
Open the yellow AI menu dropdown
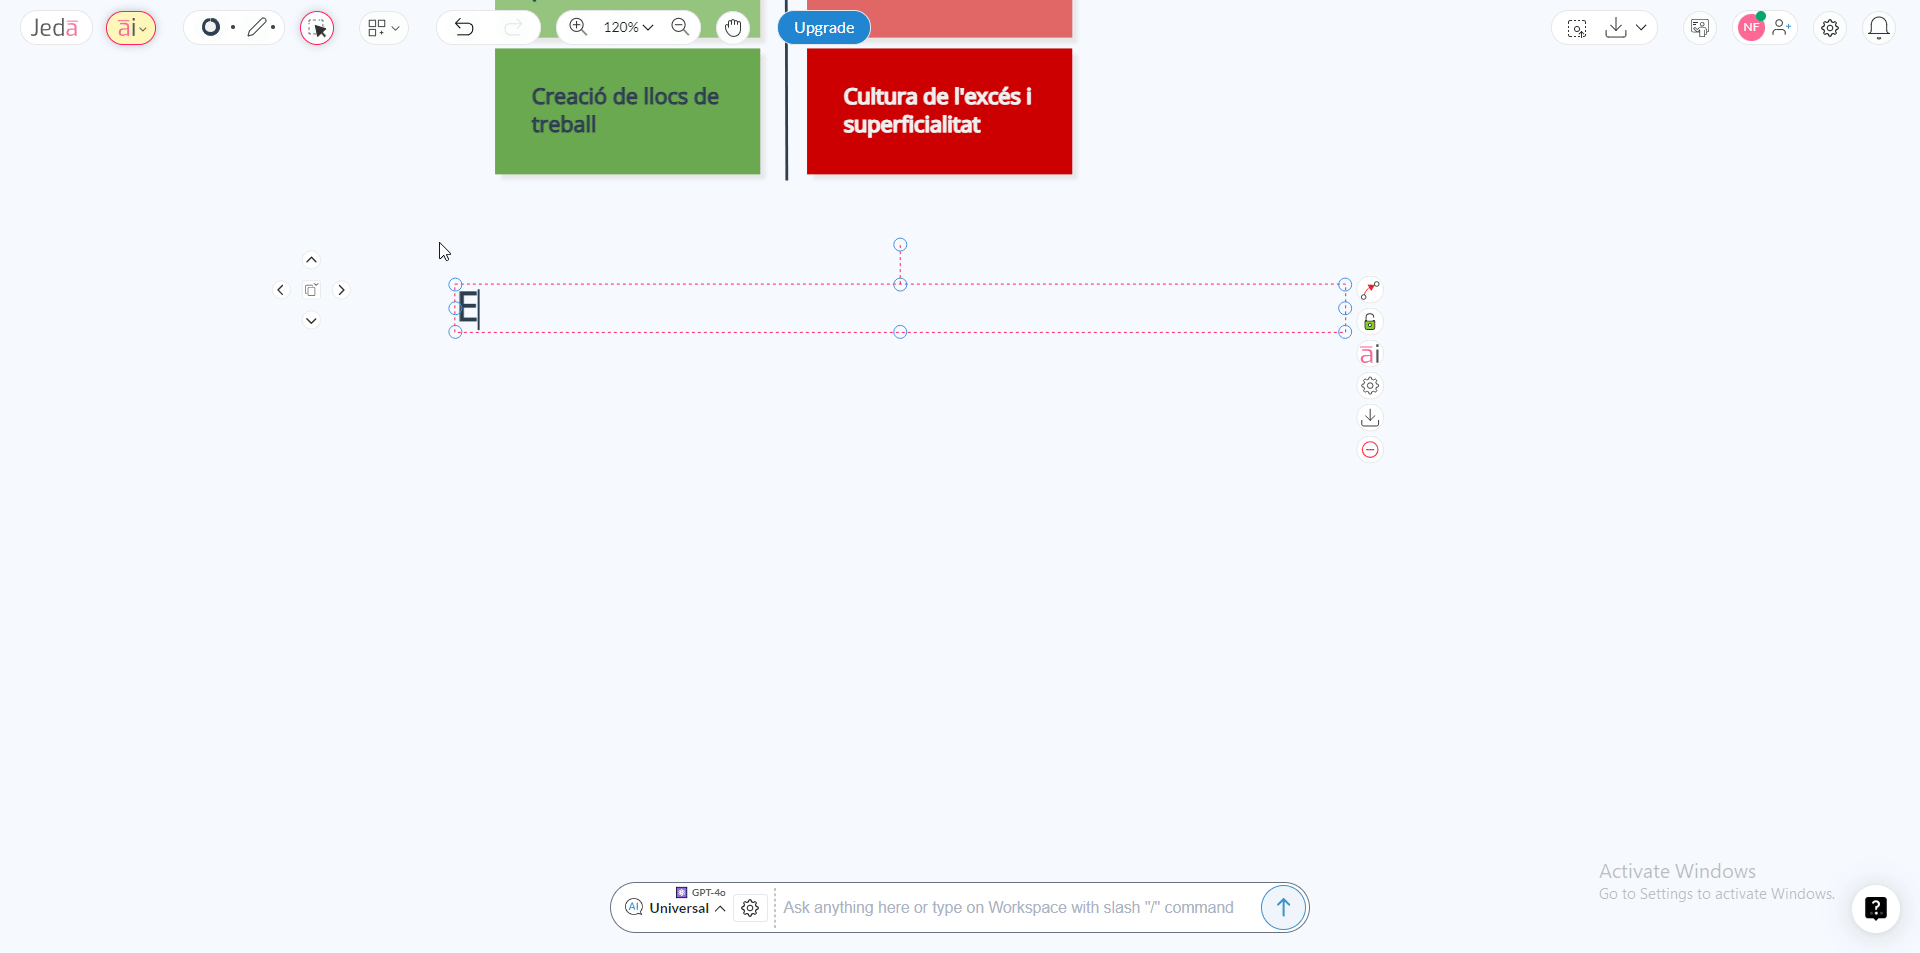[x=131, y=28]
